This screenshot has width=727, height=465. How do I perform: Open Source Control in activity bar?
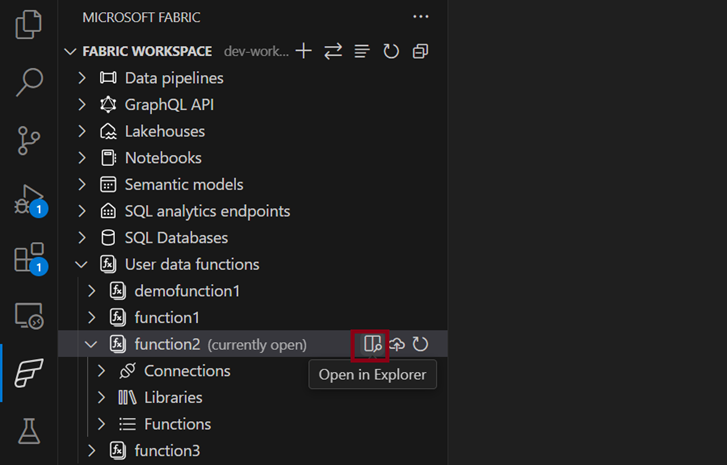[x=29, y=141]
